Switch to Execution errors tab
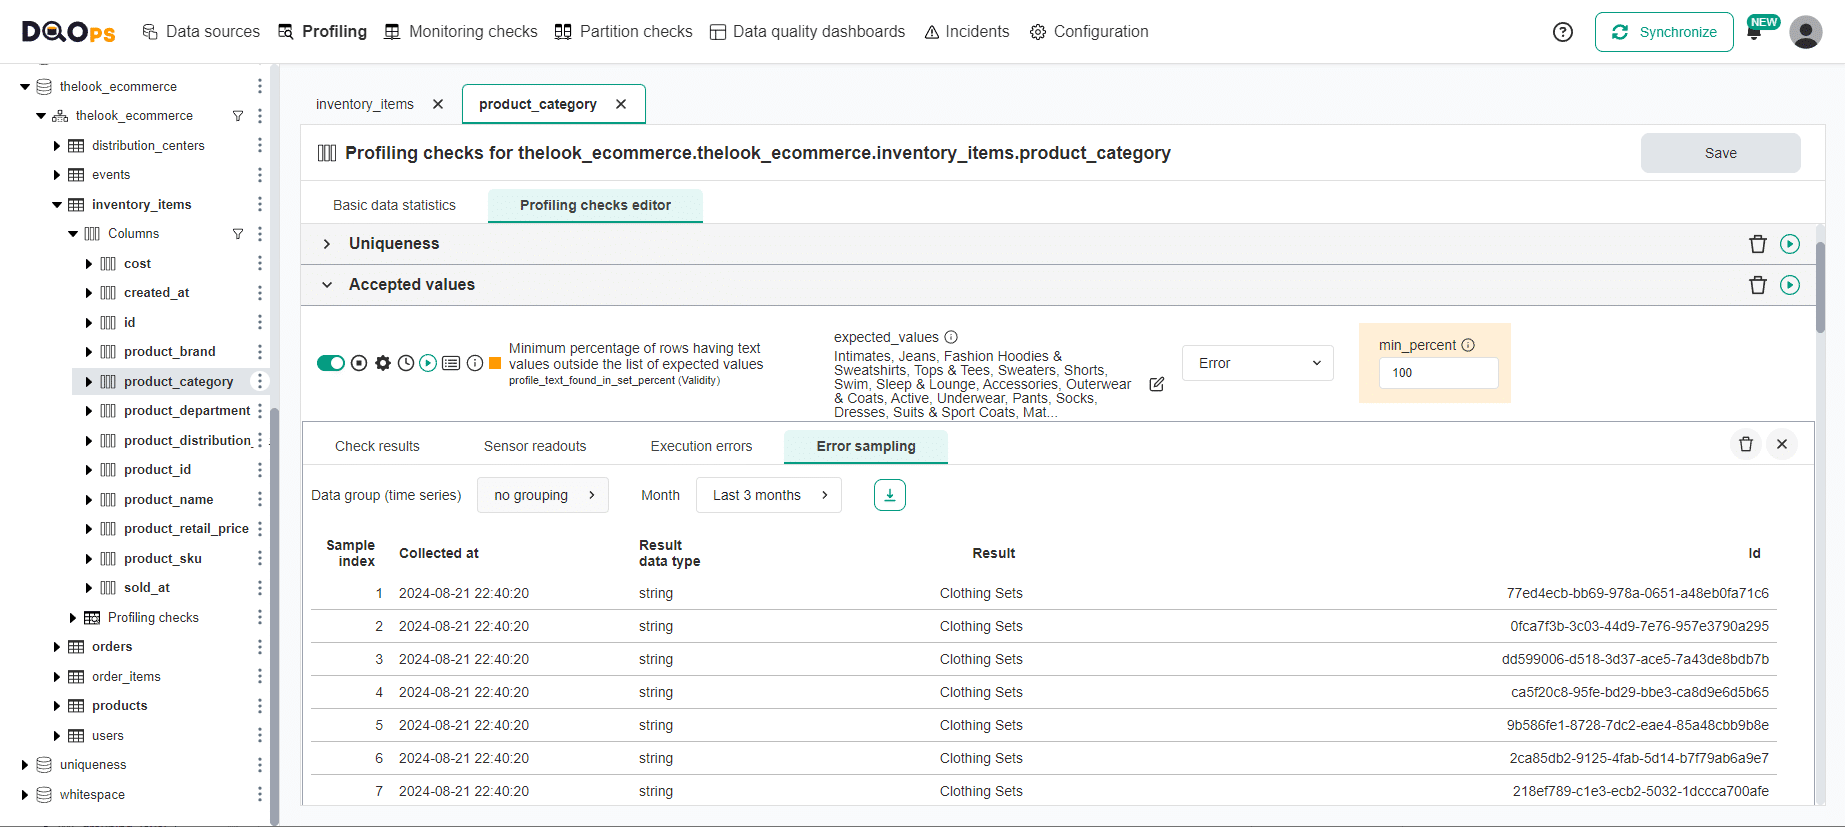Image resolution: width=1845 pixels, height=827 pixels. click(701, 446)
